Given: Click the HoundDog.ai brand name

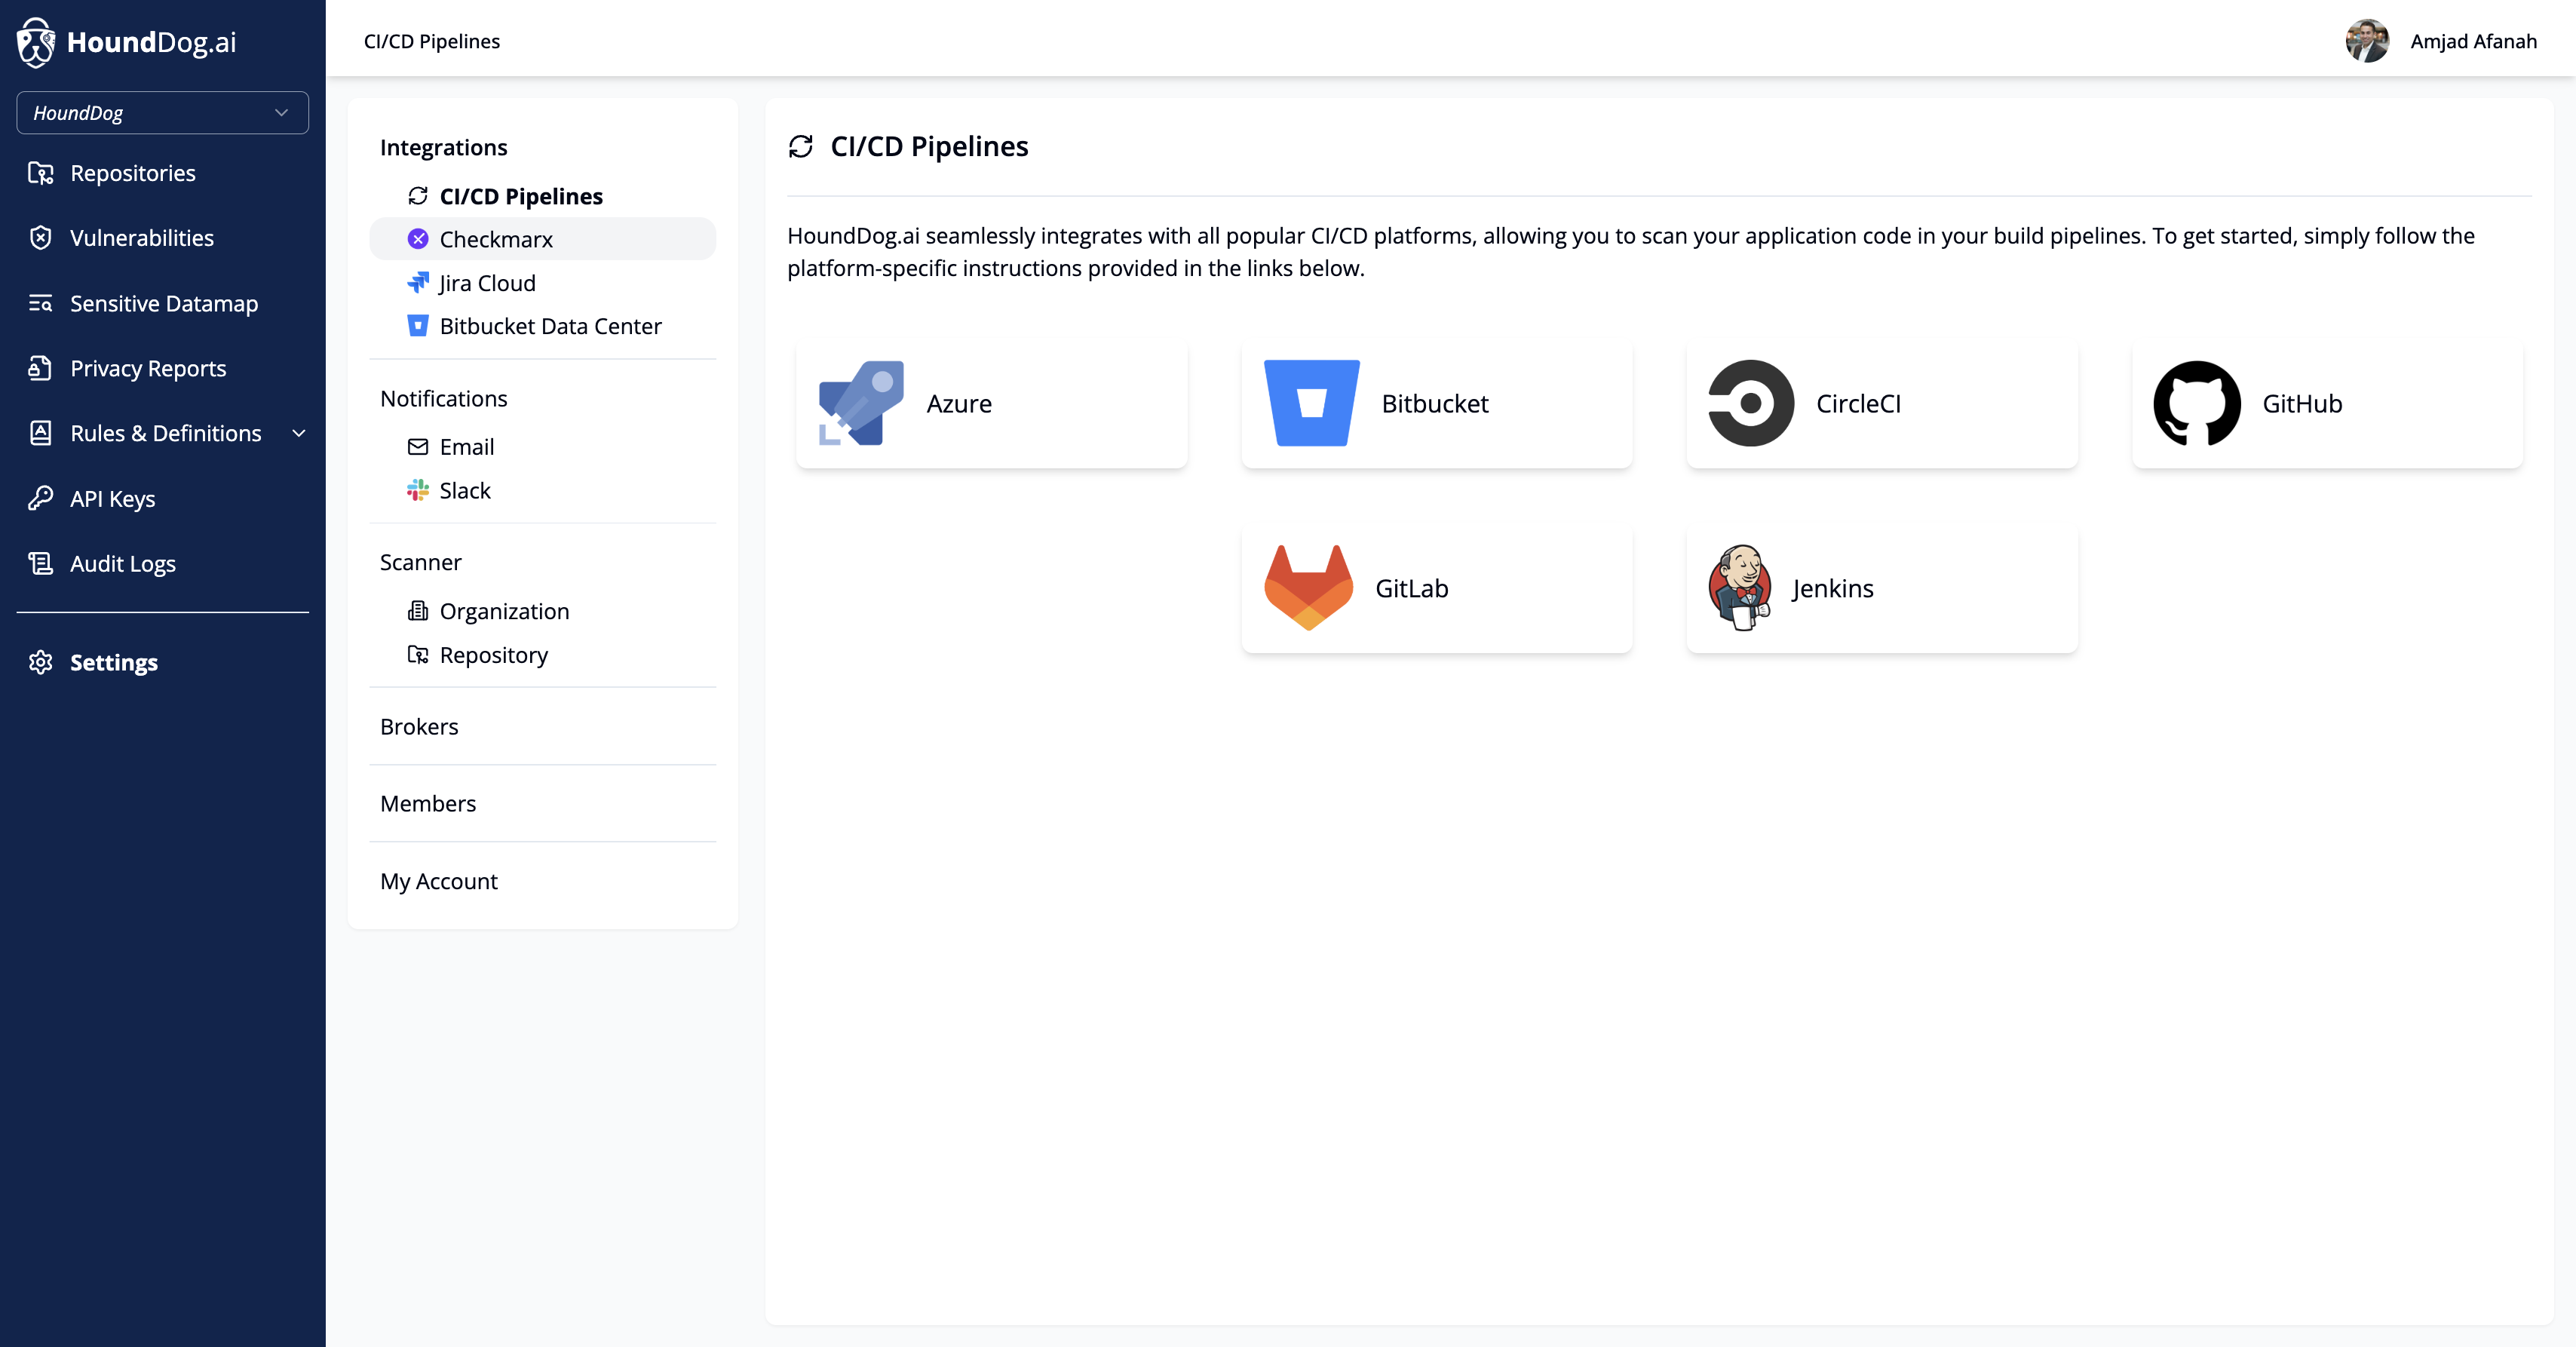Looking at the screenshot, I should tap(151, 42).
